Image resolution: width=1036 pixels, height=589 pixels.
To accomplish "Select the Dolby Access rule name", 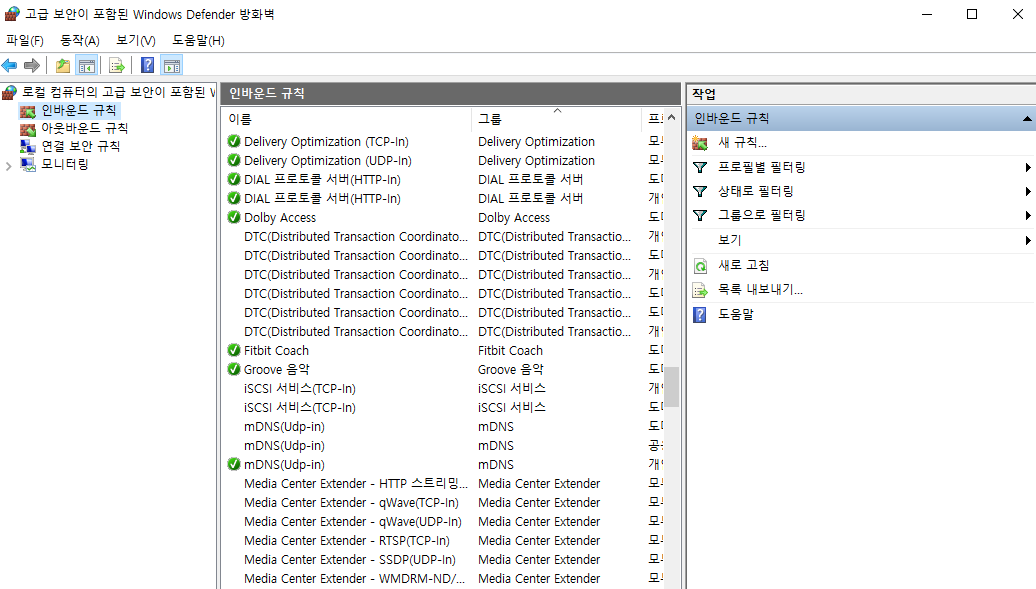I will 280,217.
